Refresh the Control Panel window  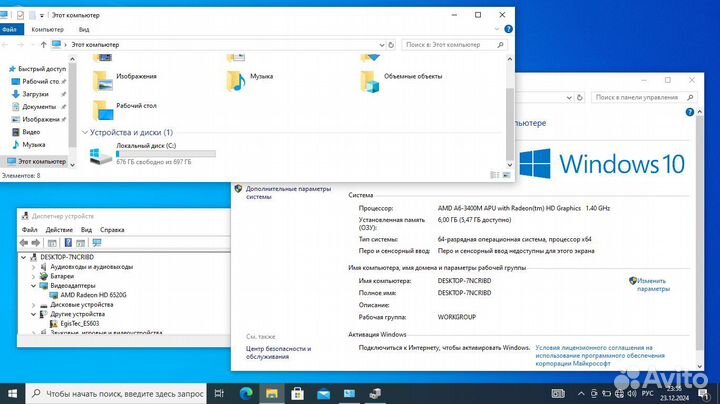tap(579, 97)
